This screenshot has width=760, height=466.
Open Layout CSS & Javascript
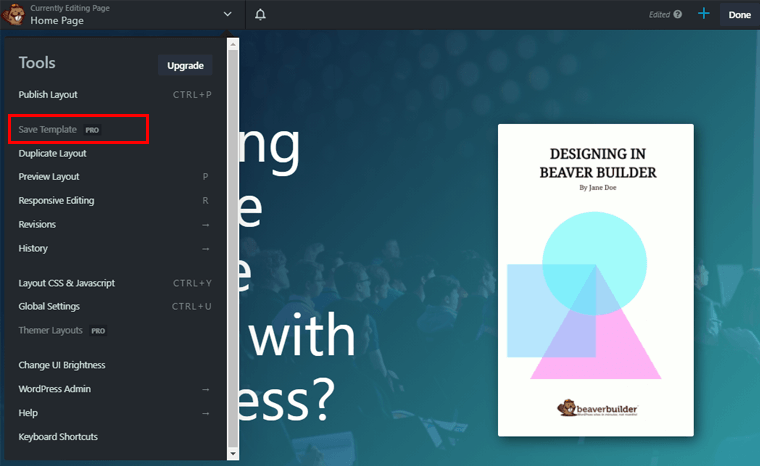(x=66, y=283)
